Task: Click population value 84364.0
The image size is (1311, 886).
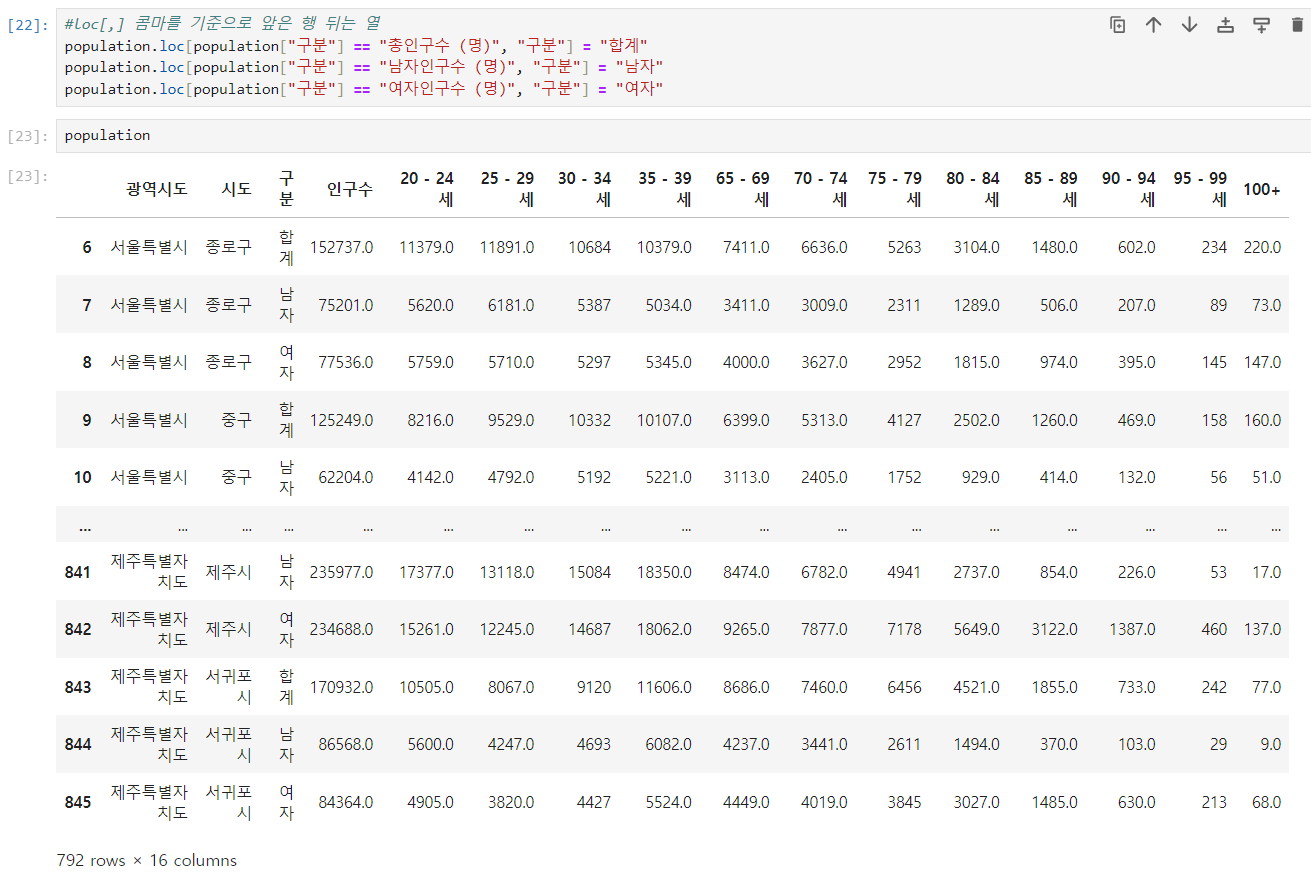Action: (x=346, y=802)
